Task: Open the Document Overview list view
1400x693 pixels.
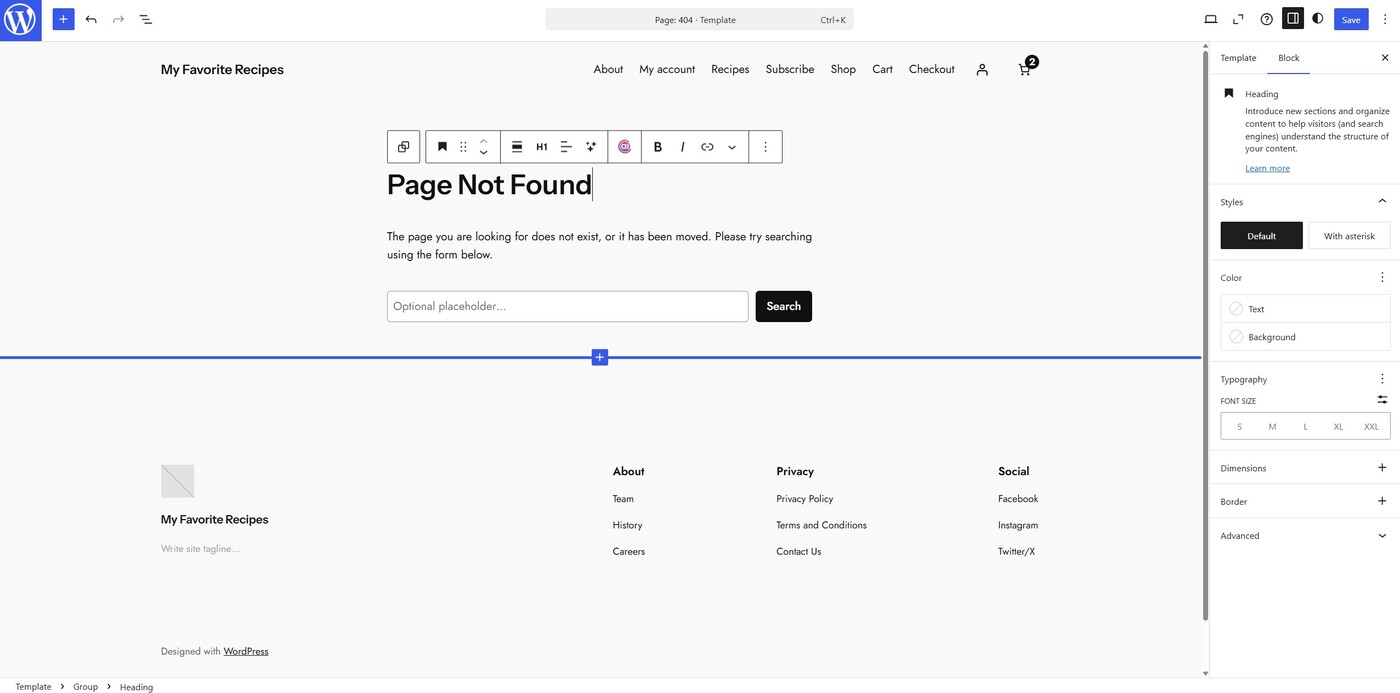Action: (145, 19)
